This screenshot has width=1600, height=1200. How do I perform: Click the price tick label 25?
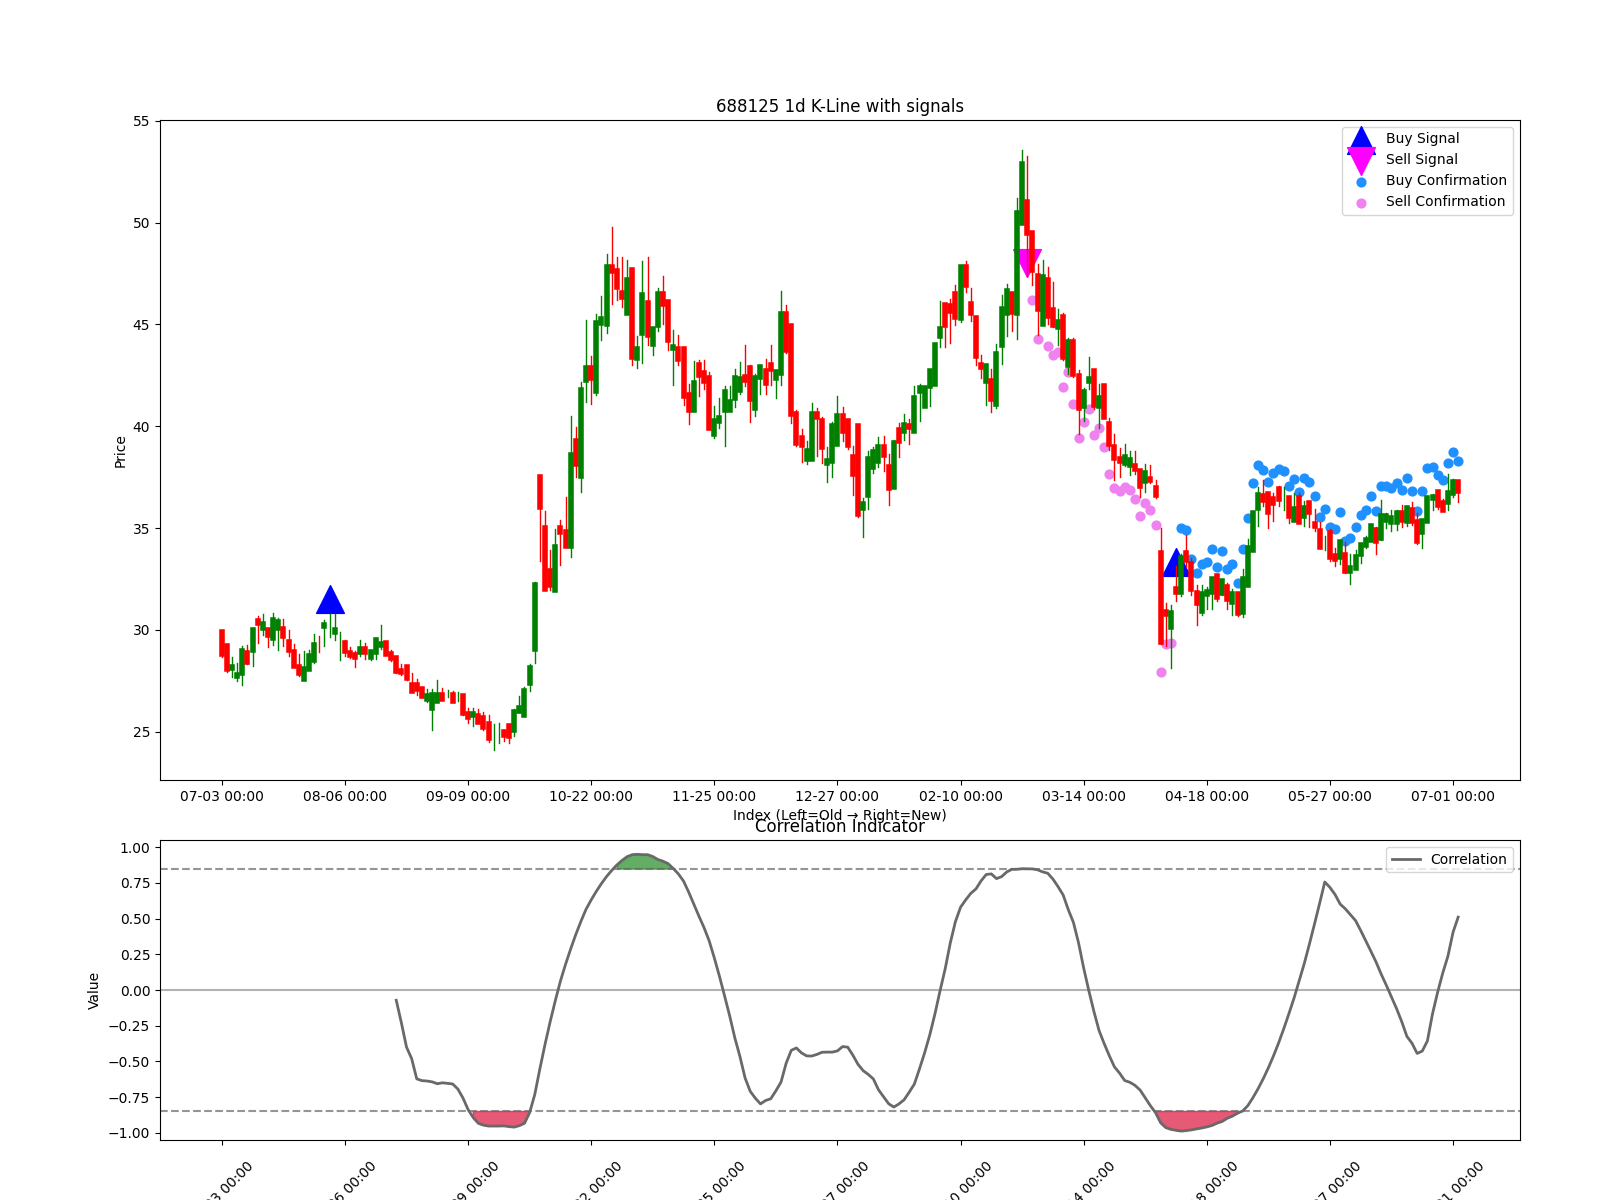point(141,733)
